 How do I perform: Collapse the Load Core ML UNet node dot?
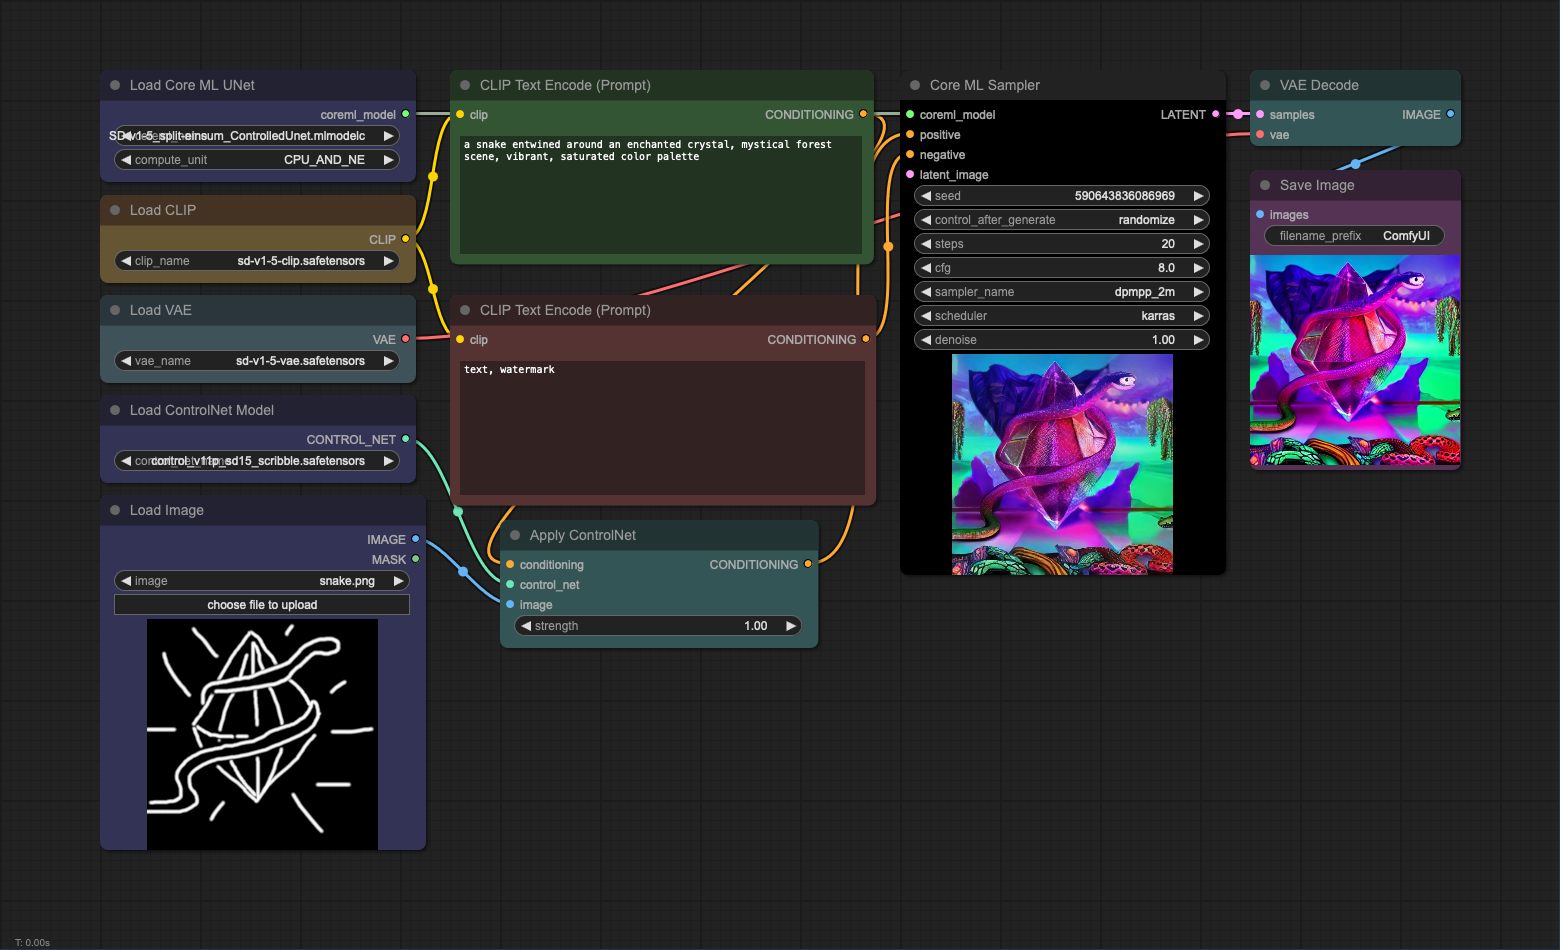point(115,86)
